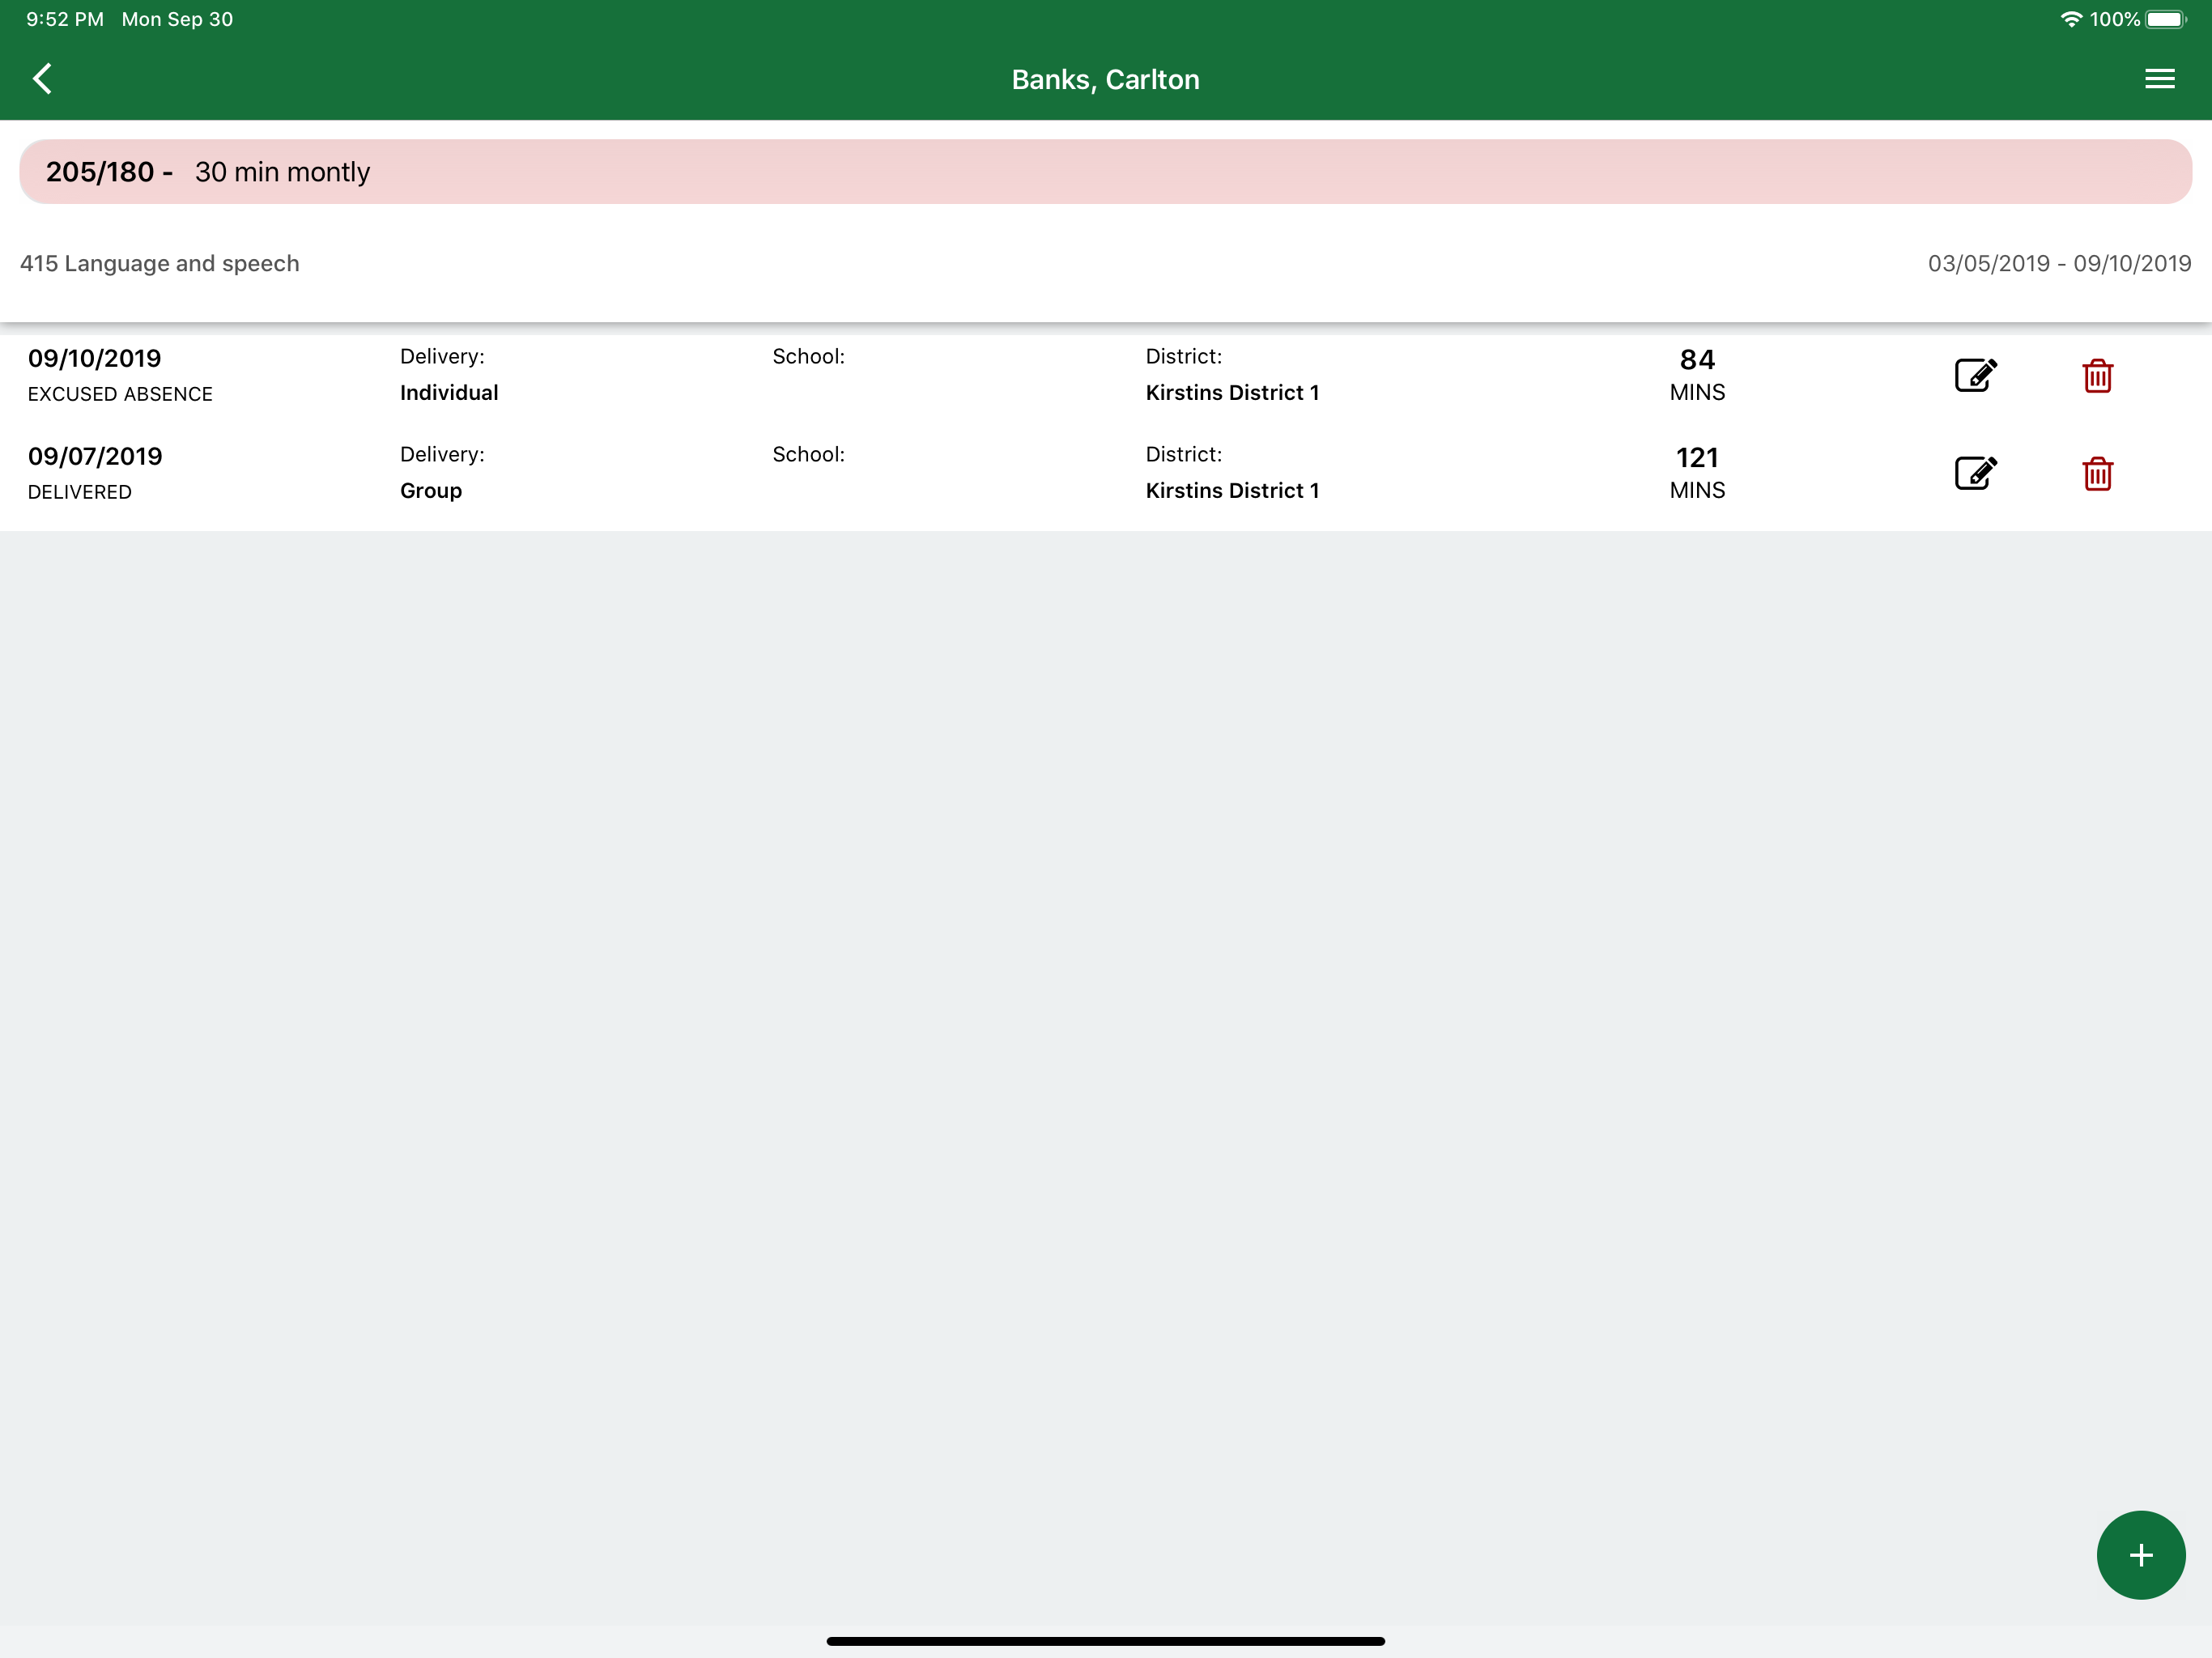Tap the 84 MINS value
Viewport: 2212px width, 1658px height.
pyautogui.click(x=1697, y=375)
